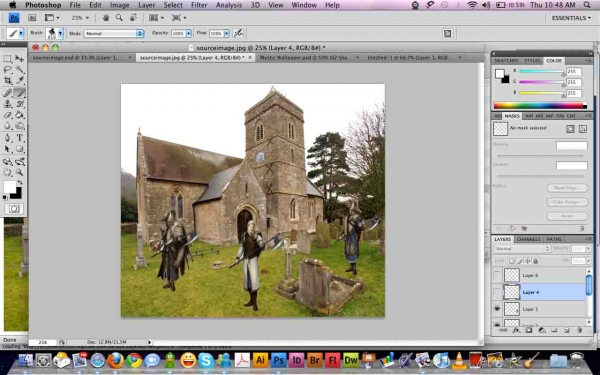
Task: Select the Move tool
Action: point(20,59)
